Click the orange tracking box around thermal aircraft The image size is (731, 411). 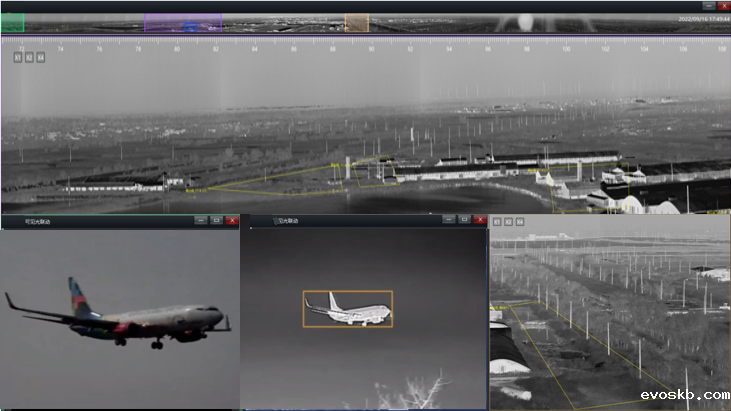coord(348,309)
